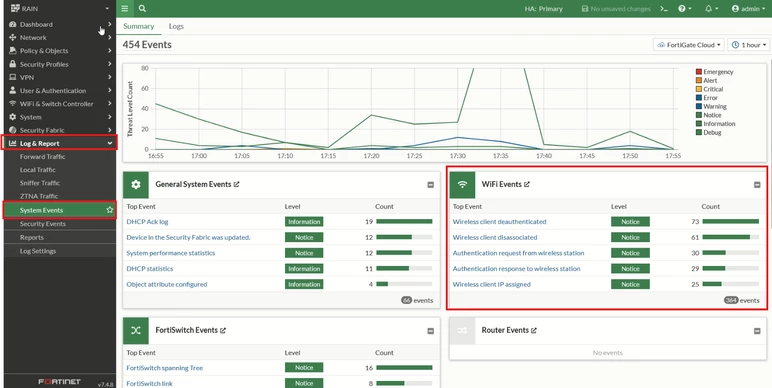The image size is (772, 388).
Task: Open FortiSwitch Events external link icon
Action: [x=223, y=330]
